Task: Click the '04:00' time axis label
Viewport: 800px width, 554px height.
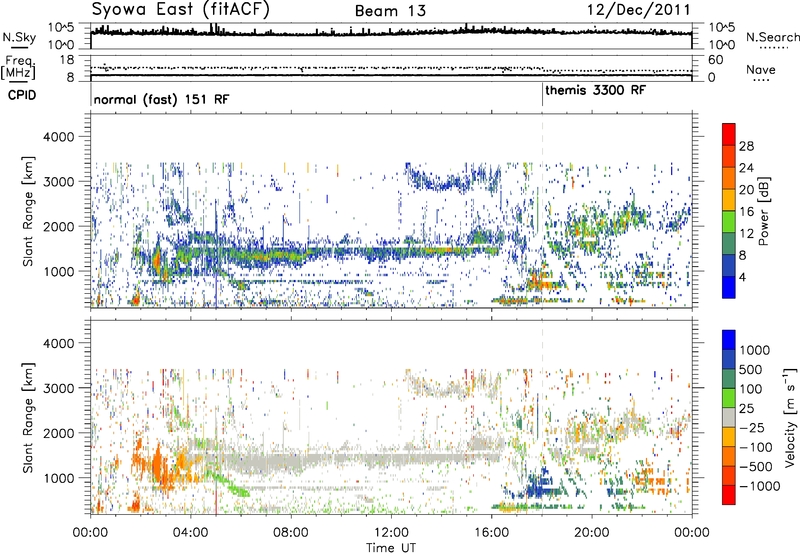Action: tap(190, 533)
